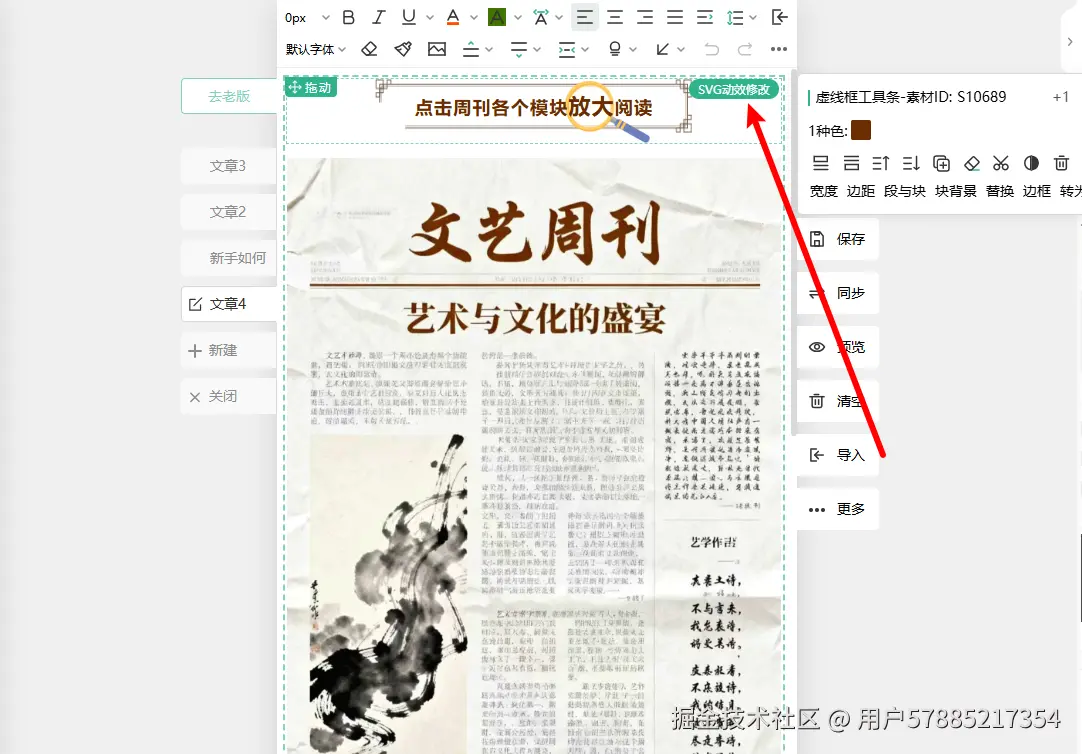Center align the text
The width and height of the screenshot is (1082, 754).
[x=615, y=17]
